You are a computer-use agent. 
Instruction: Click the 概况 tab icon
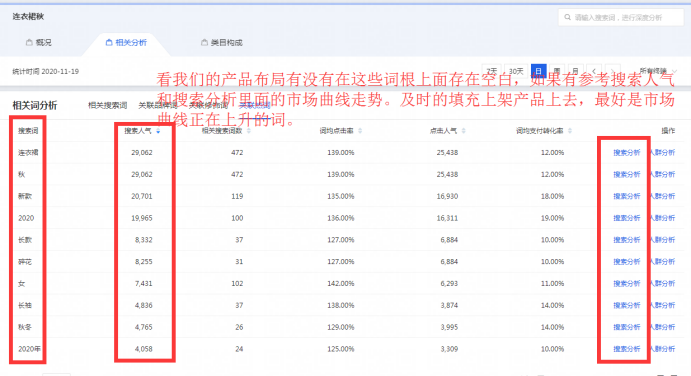[29, 42]
